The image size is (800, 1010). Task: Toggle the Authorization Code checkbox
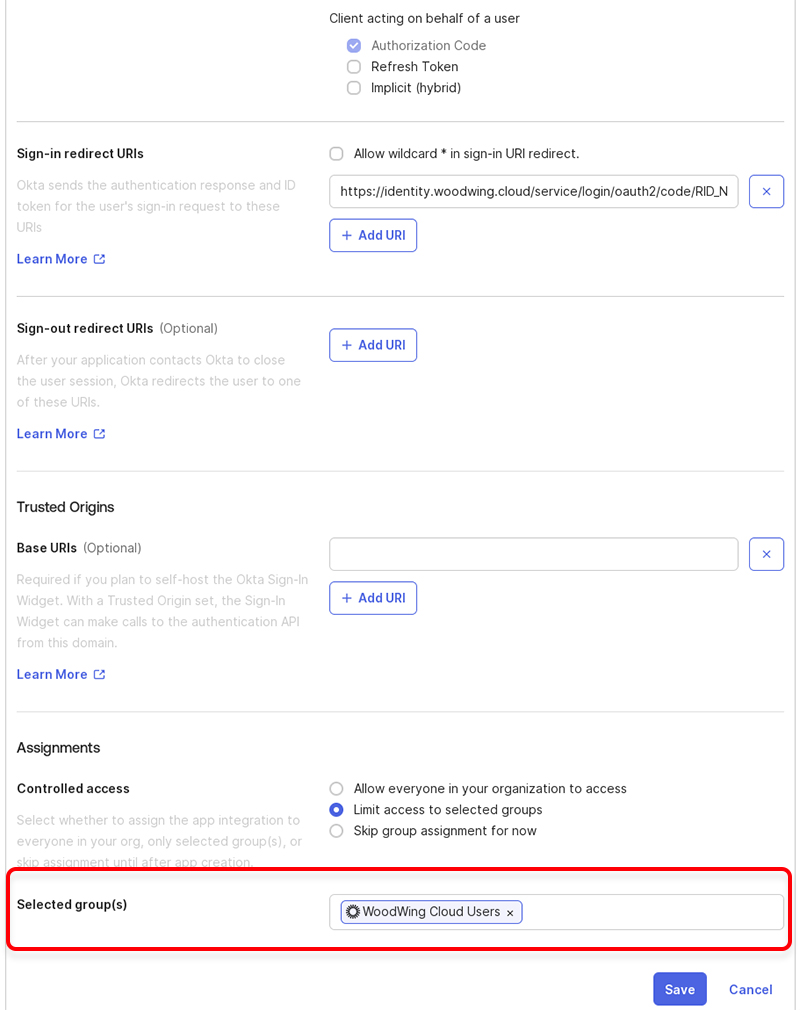[354, 46]
